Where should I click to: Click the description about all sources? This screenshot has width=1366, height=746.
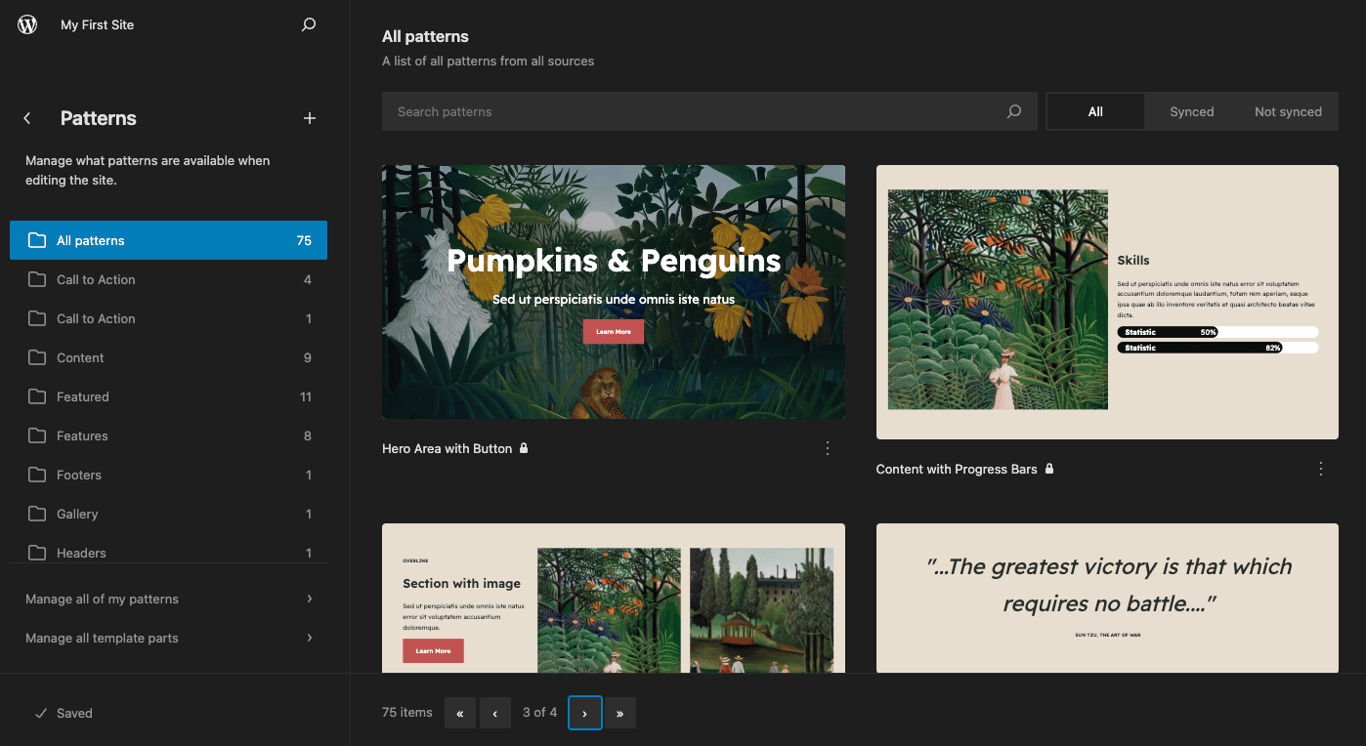click(488, 61)
